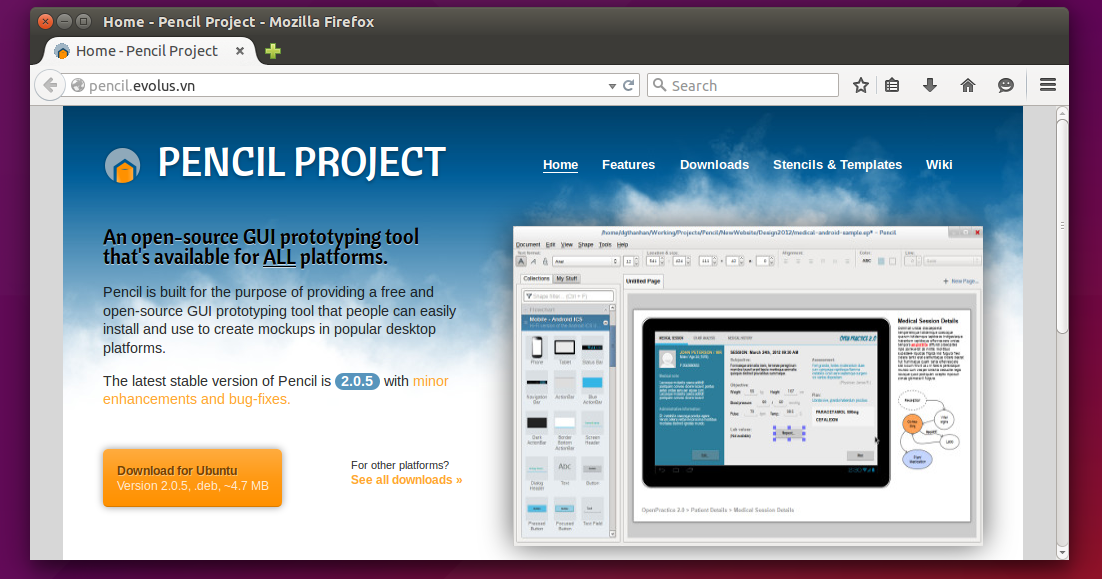Click the 2.0.5 version badge

pyautogui.click(x=357, y=382)
